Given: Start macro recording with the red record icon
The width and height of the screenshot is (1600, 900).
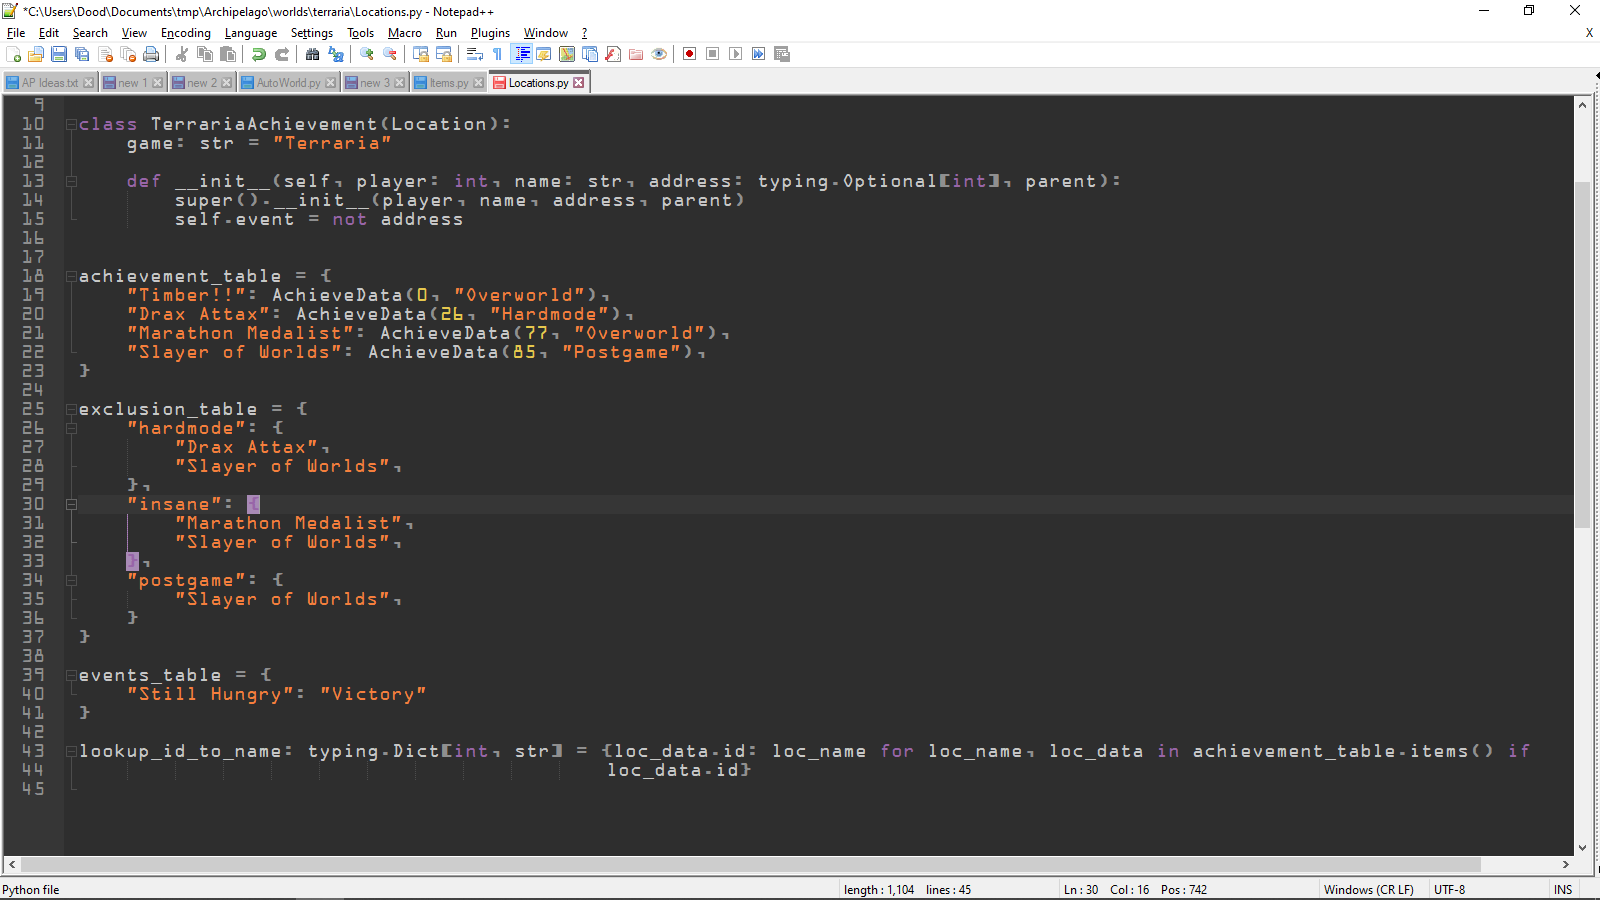Looking at the screenshot, I should pyautogui.click(x=689, y=54).
